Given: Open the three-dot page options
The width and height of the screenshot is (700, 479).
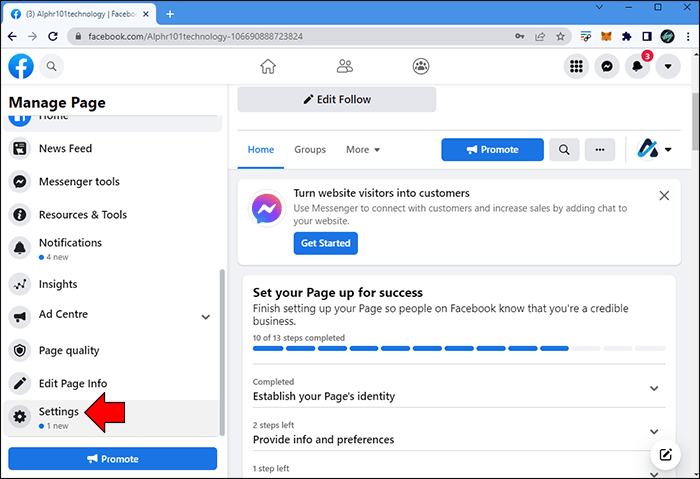Looking at the screenshot, I should [600, 150].
